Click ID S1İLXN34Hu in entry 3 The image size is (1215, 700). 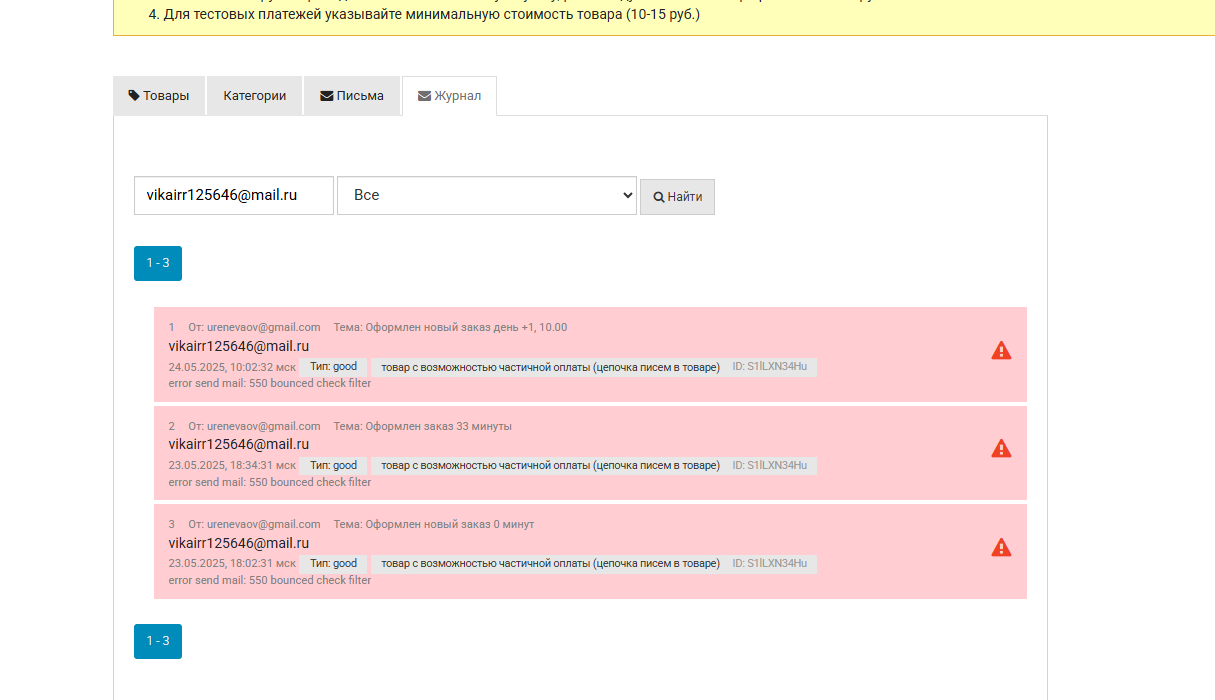click(770, 564)
